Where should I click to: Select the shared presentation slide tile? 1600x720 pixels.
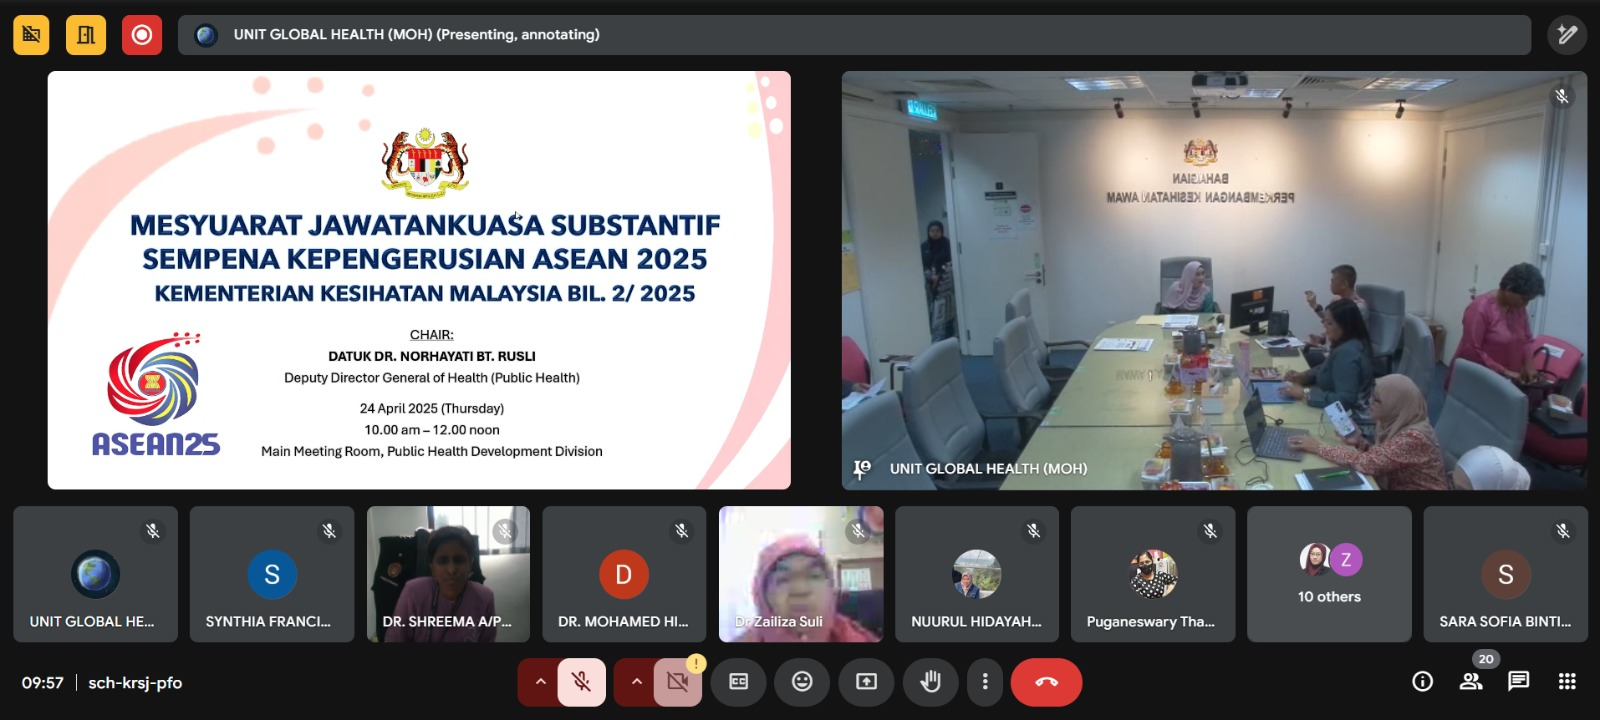pyautogui.click(x=419, y=280)
